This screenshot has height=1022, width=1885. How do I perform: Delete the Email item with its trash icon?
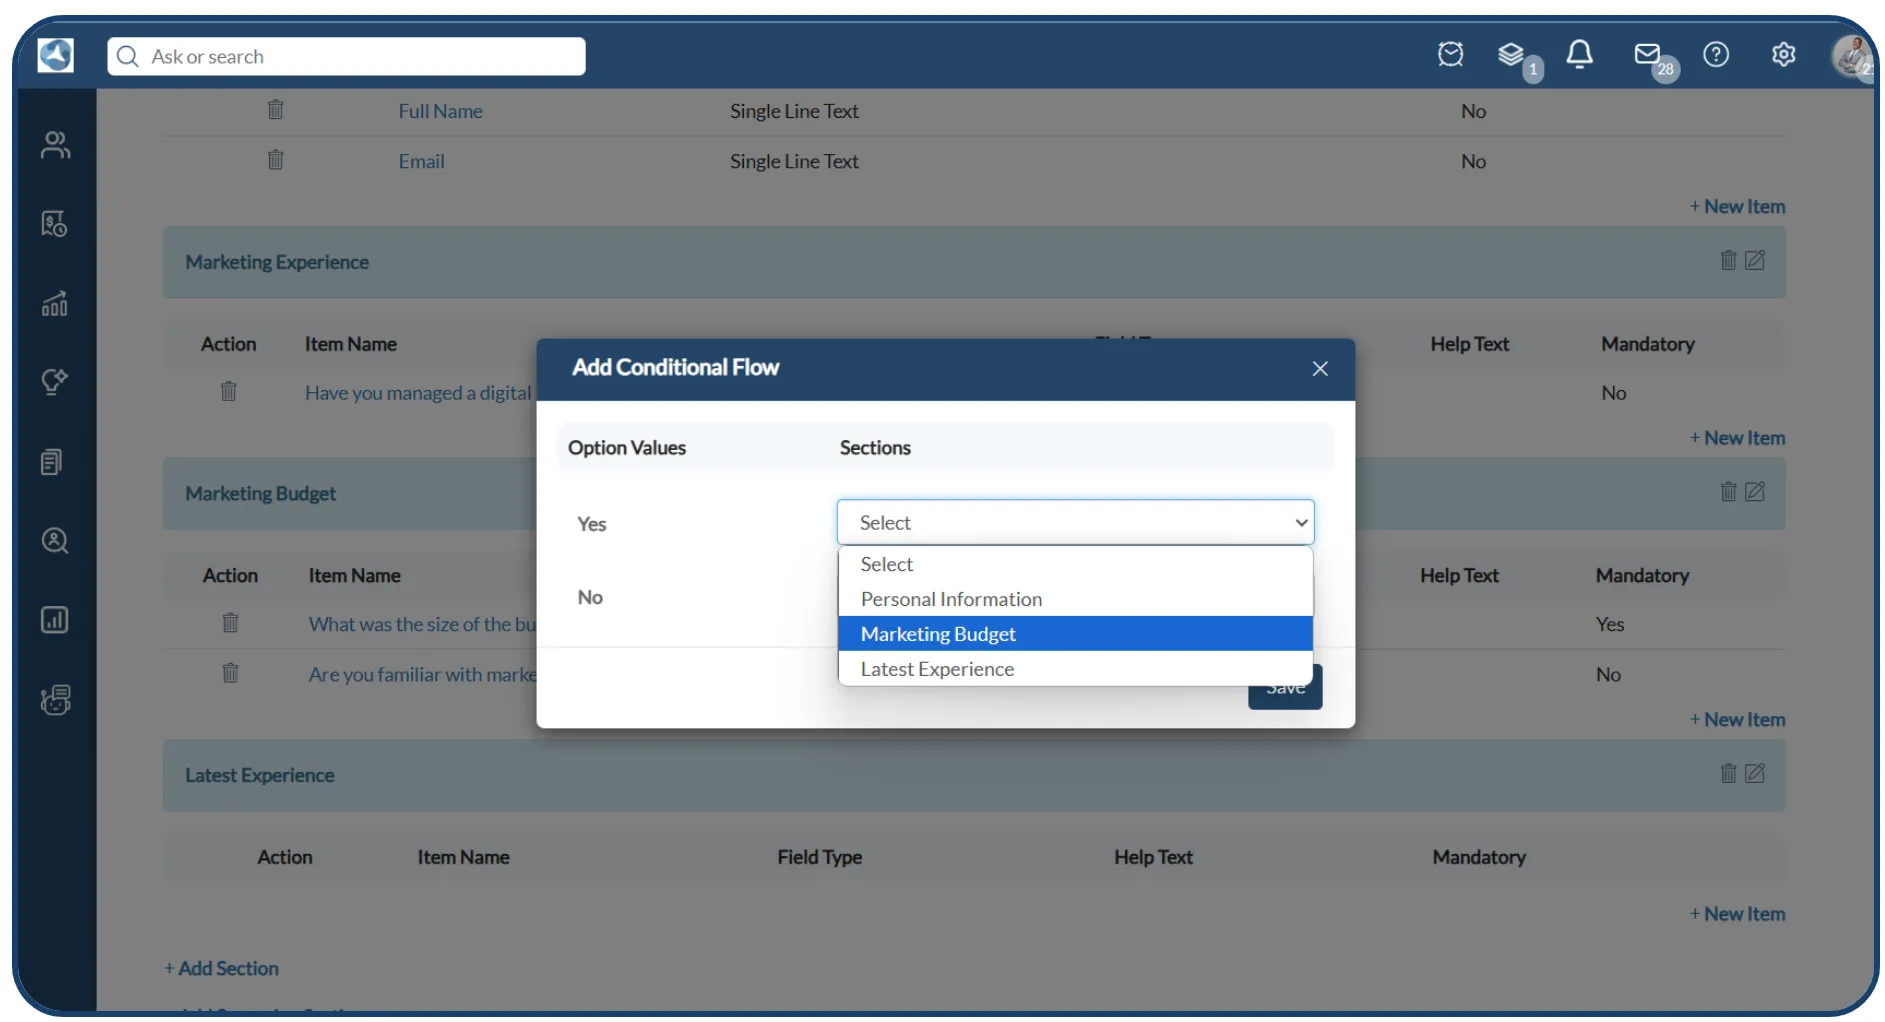point(276,159)
